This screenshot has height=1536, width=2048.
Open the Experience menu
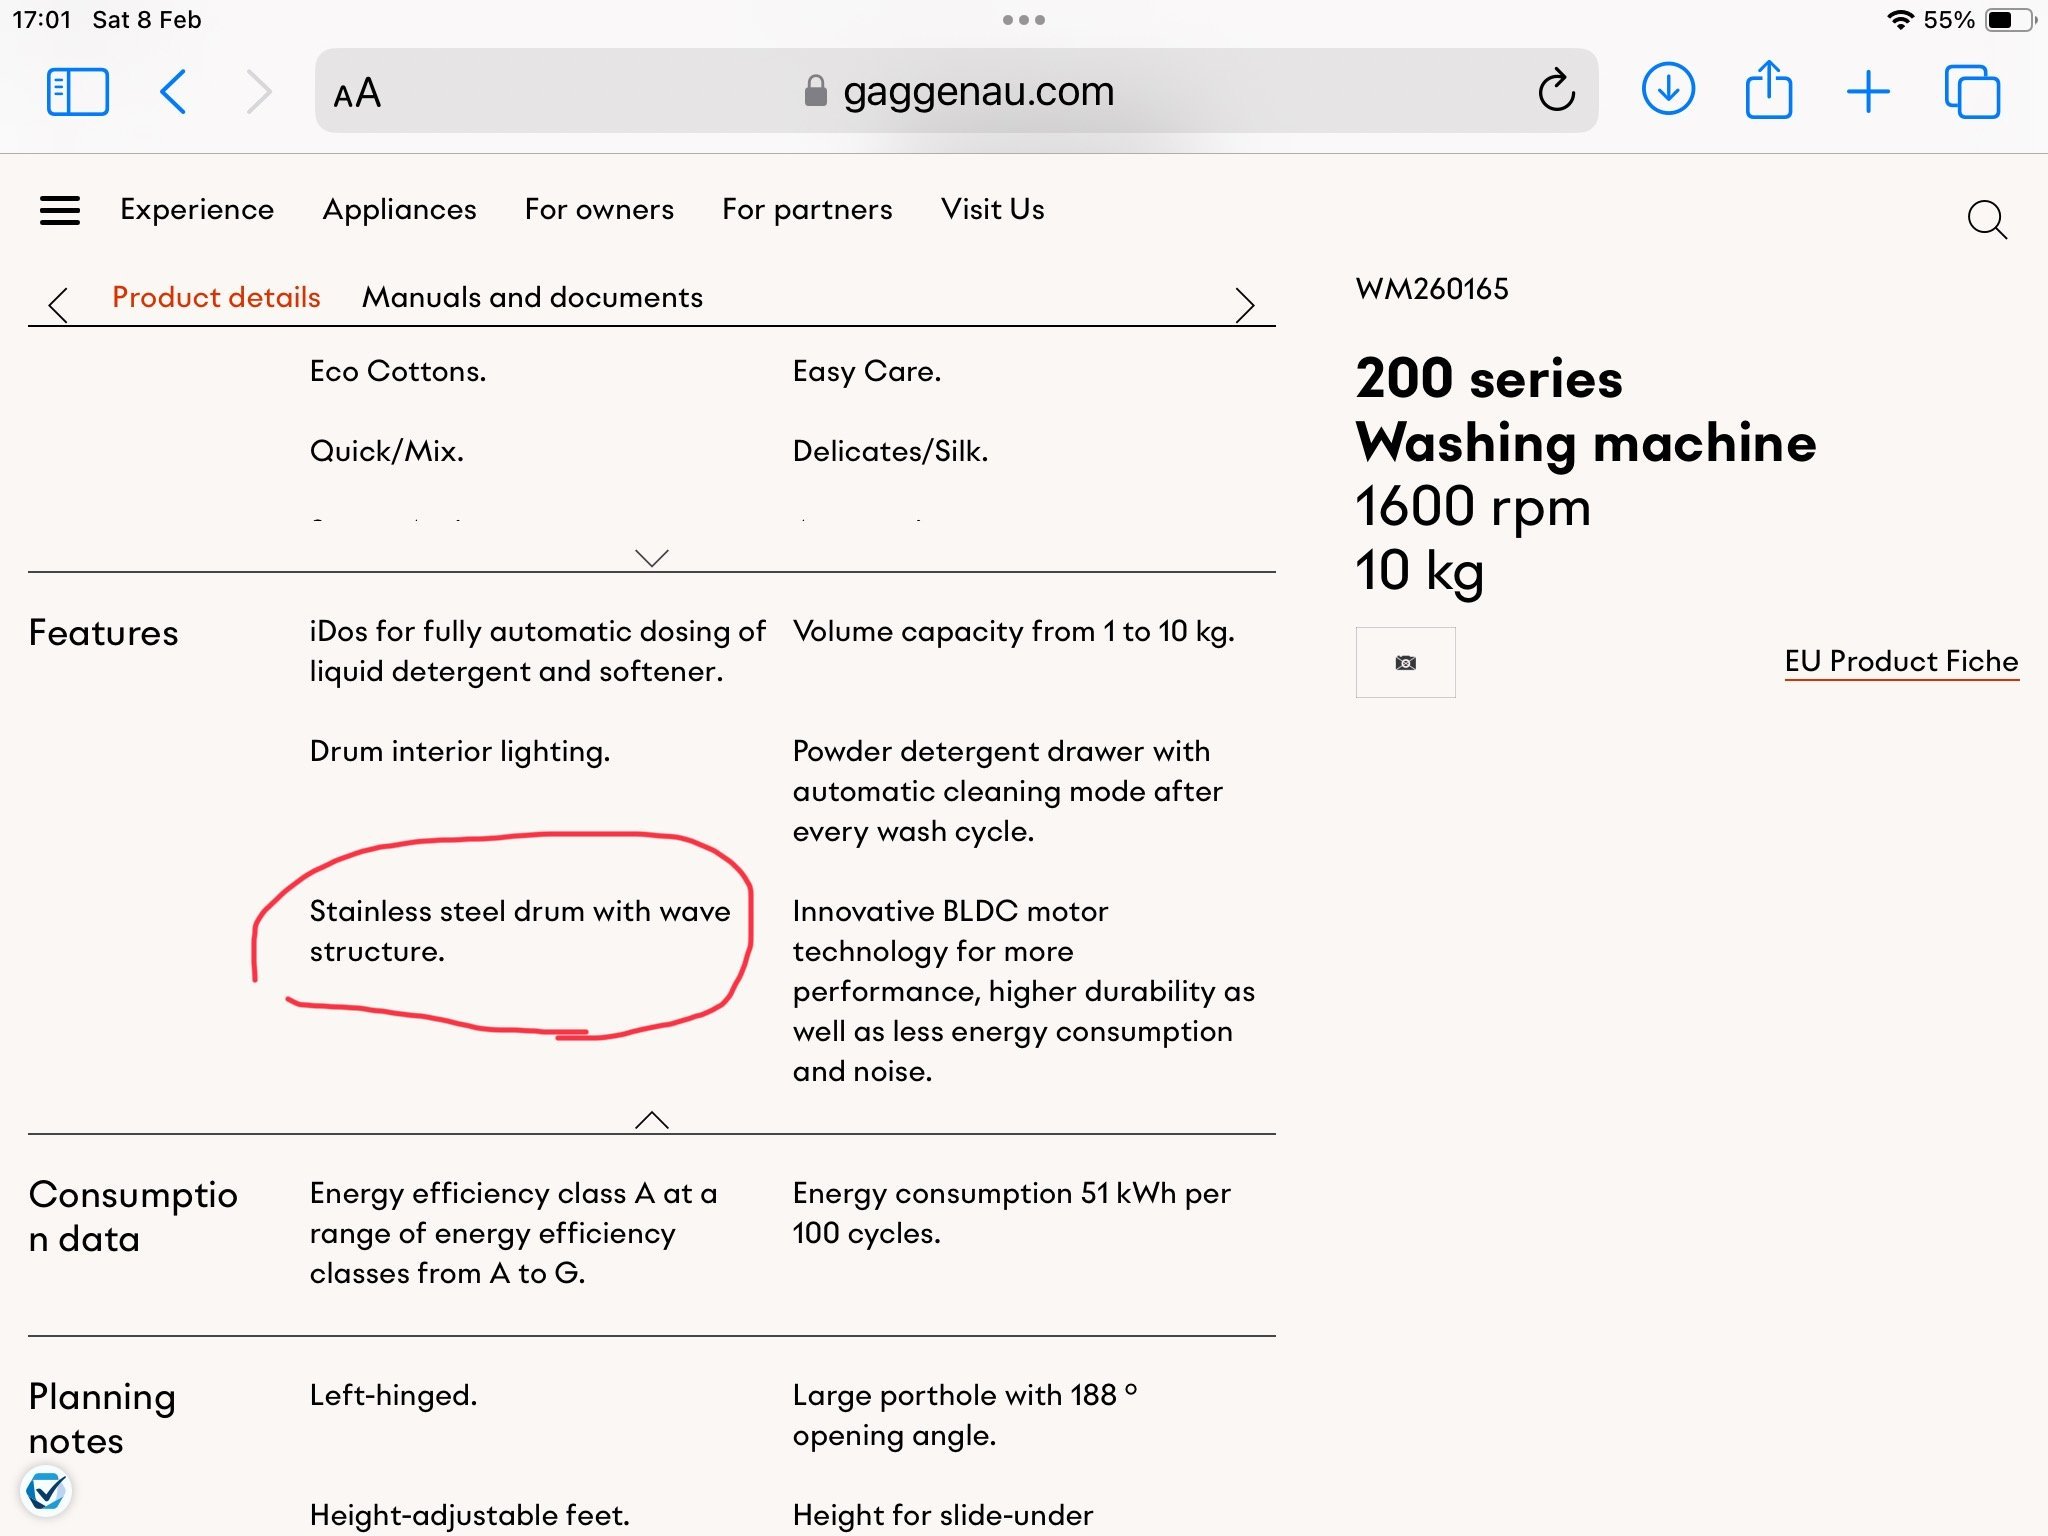(197, 209)
